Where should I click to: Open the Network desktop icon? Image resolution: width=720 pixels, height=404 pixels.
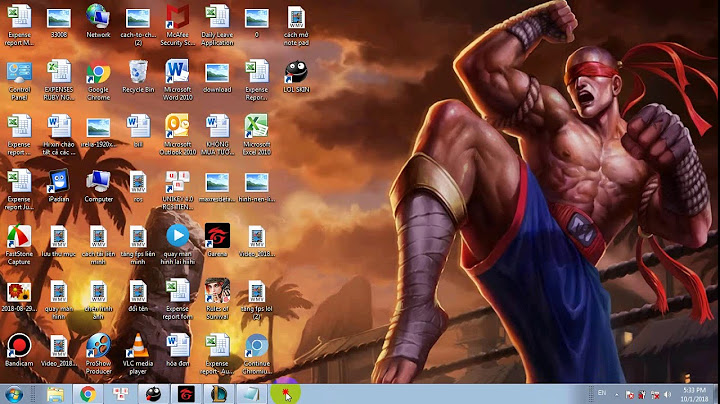point(98,21)
